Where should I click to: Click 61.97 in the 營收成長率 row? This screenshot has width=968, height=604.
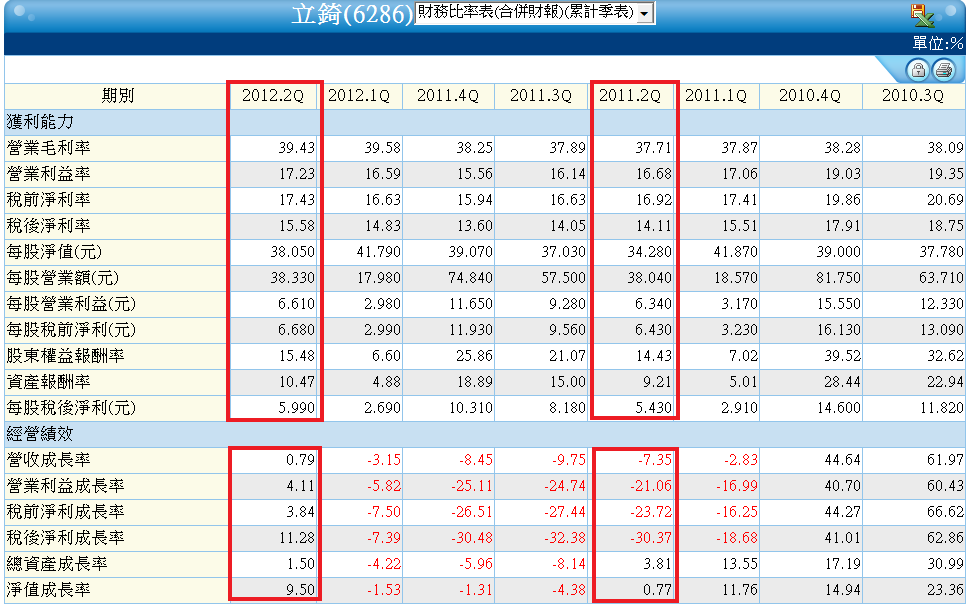pos(945,459)
